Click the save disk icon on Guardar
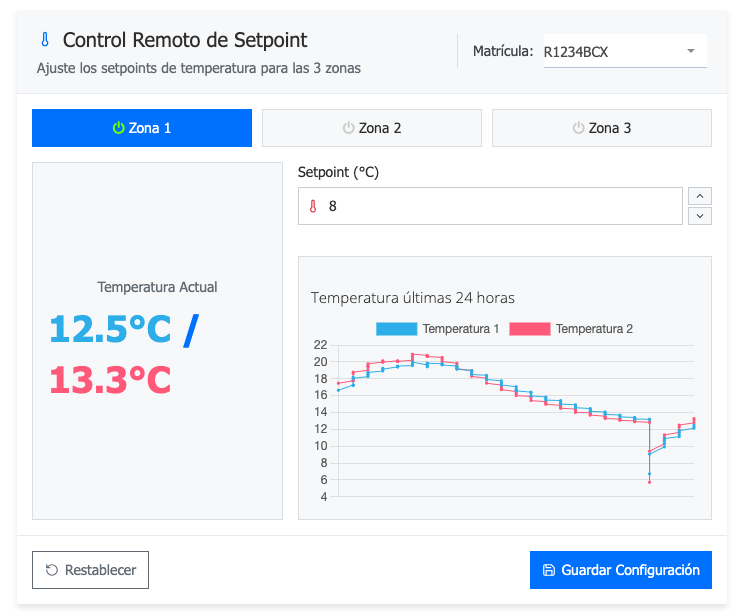 [x=548, y=570]
